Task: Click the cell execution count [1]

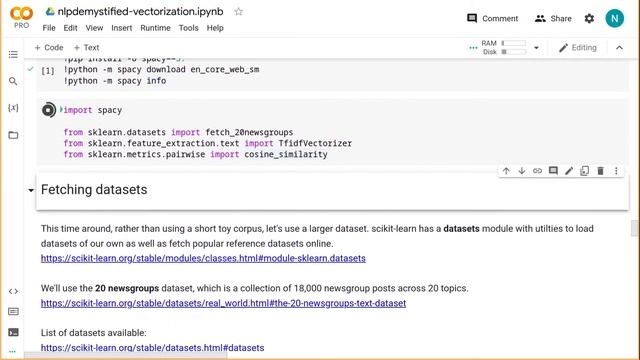Action: coord(48,71)
